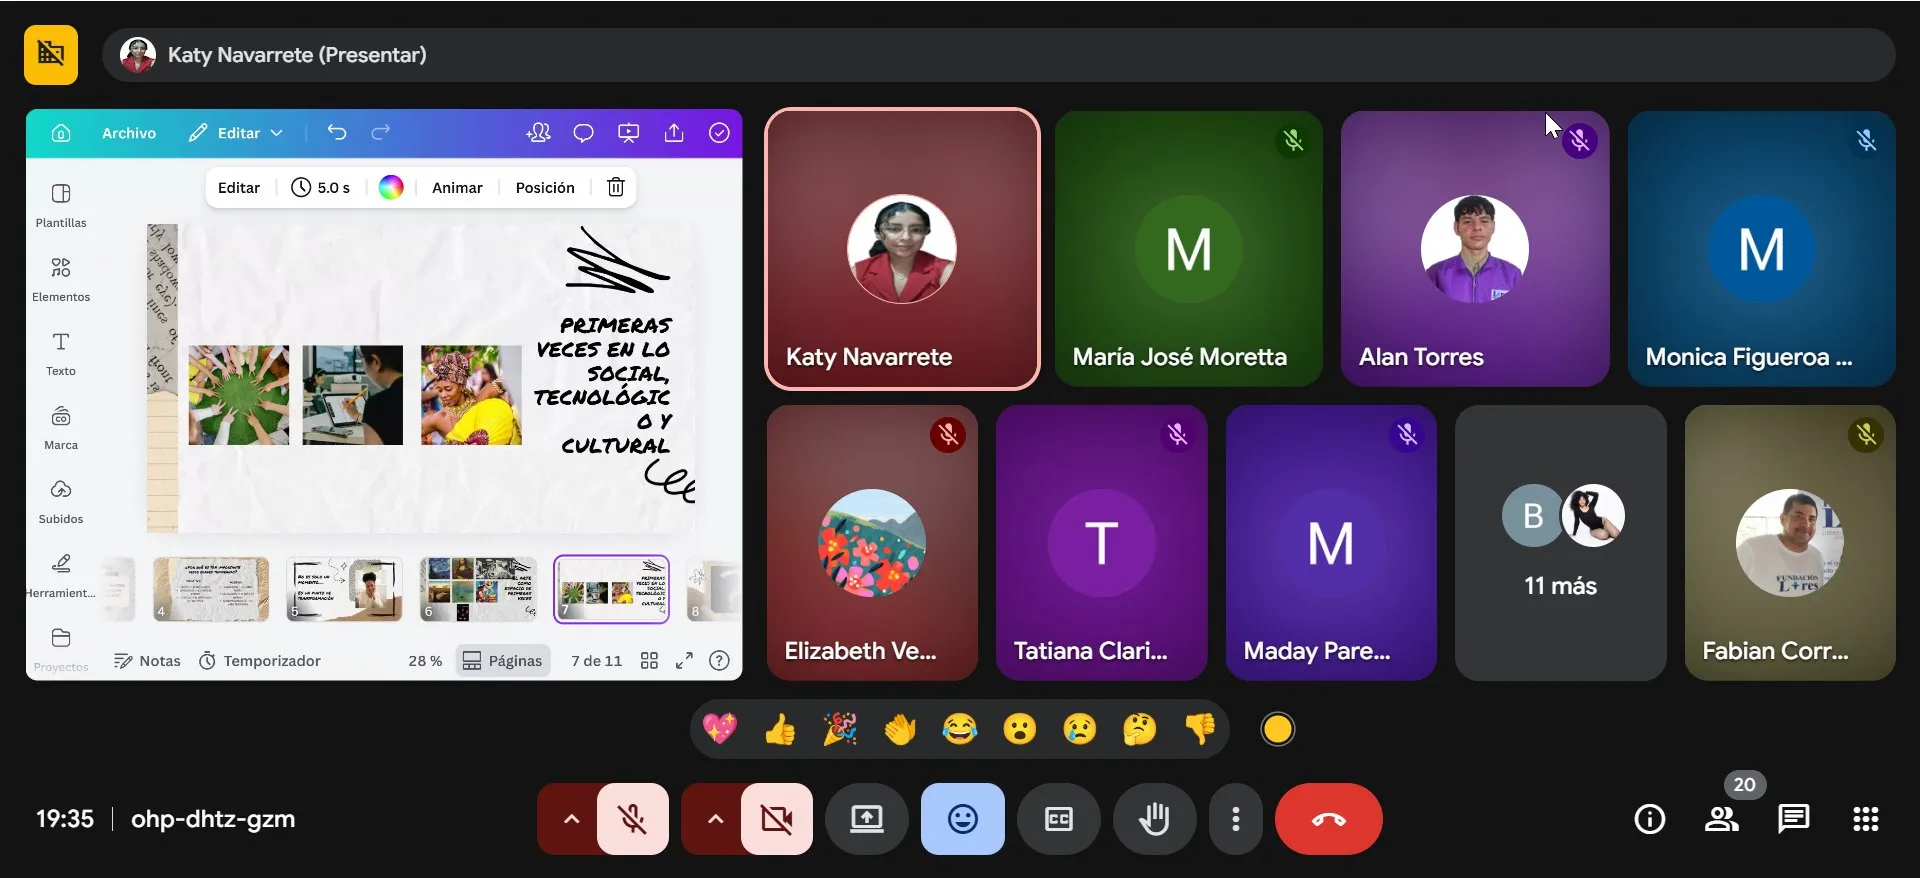The width and height of the screenshot is (1920, 878).
Task: Send the thumbs up emoji reaction
Action: click(780, 730)
